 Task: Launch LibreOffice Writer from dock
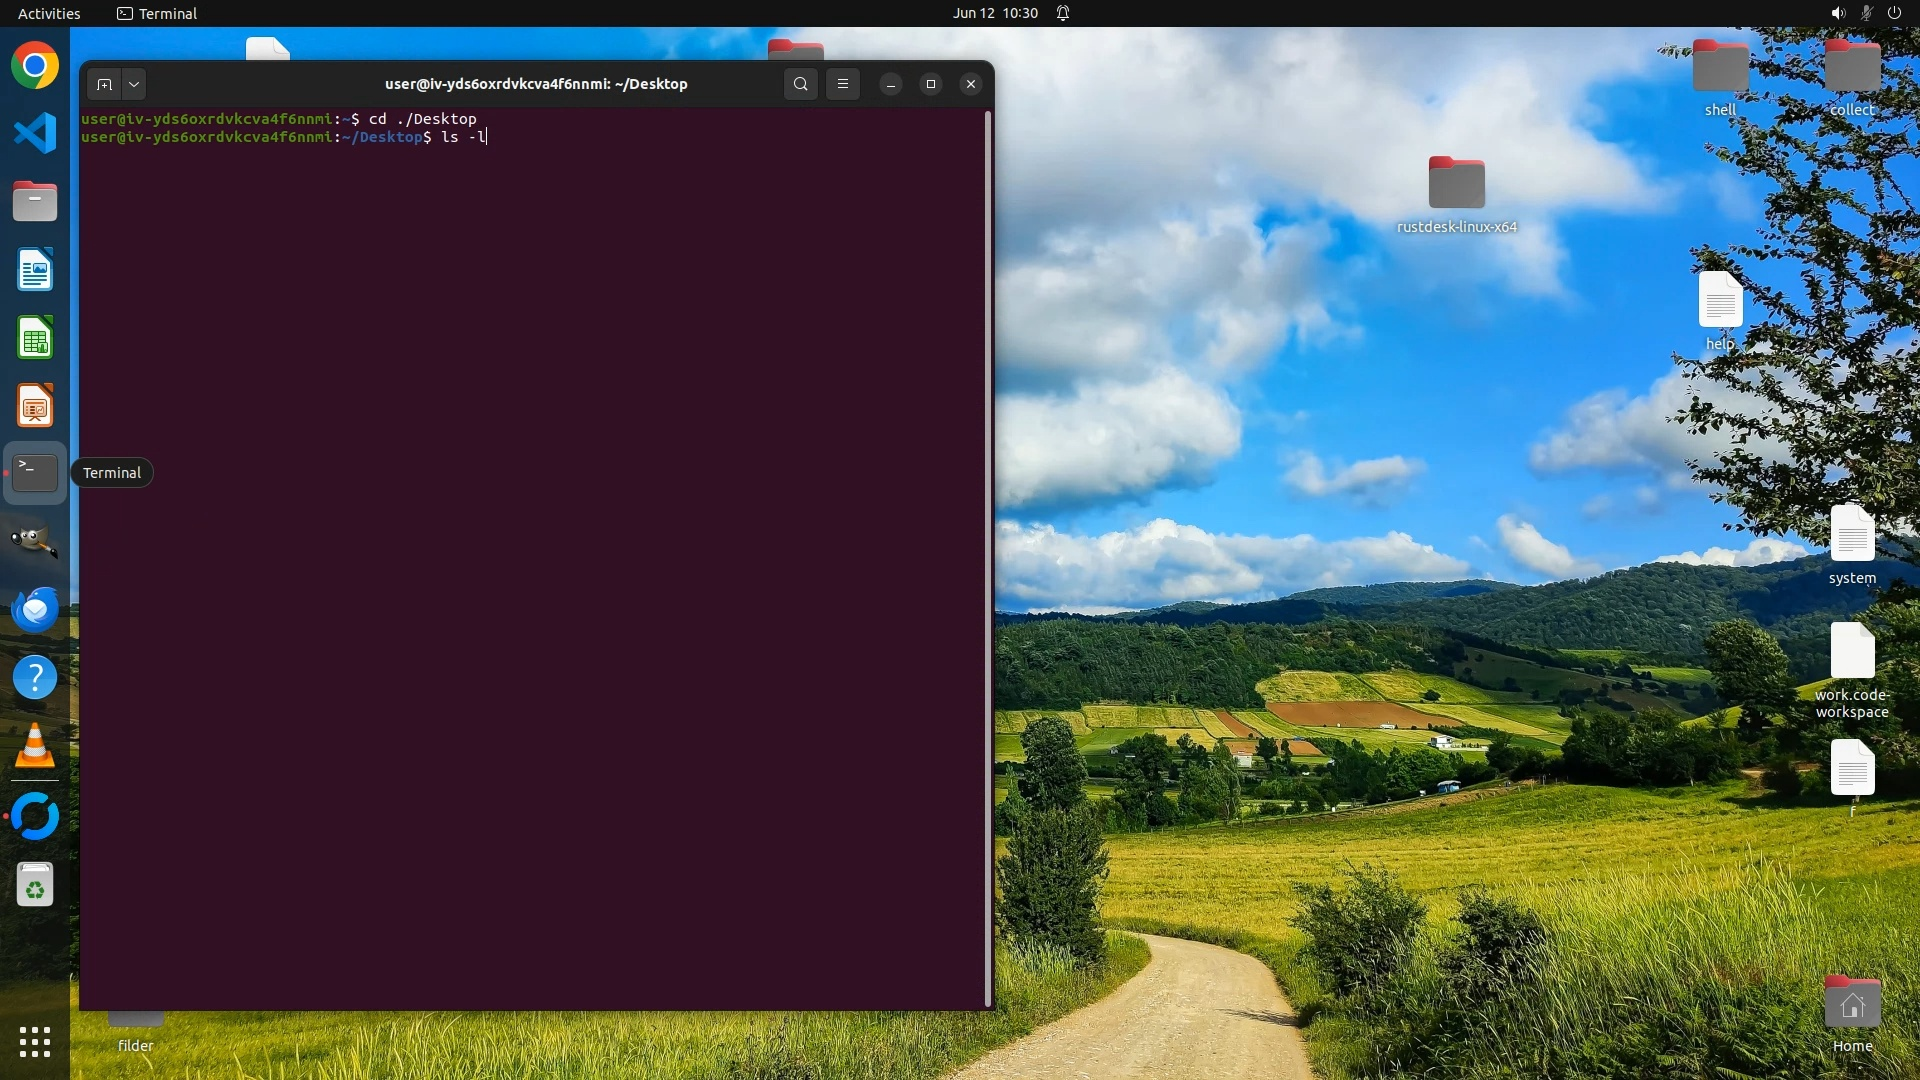click(x=35, y=270)
